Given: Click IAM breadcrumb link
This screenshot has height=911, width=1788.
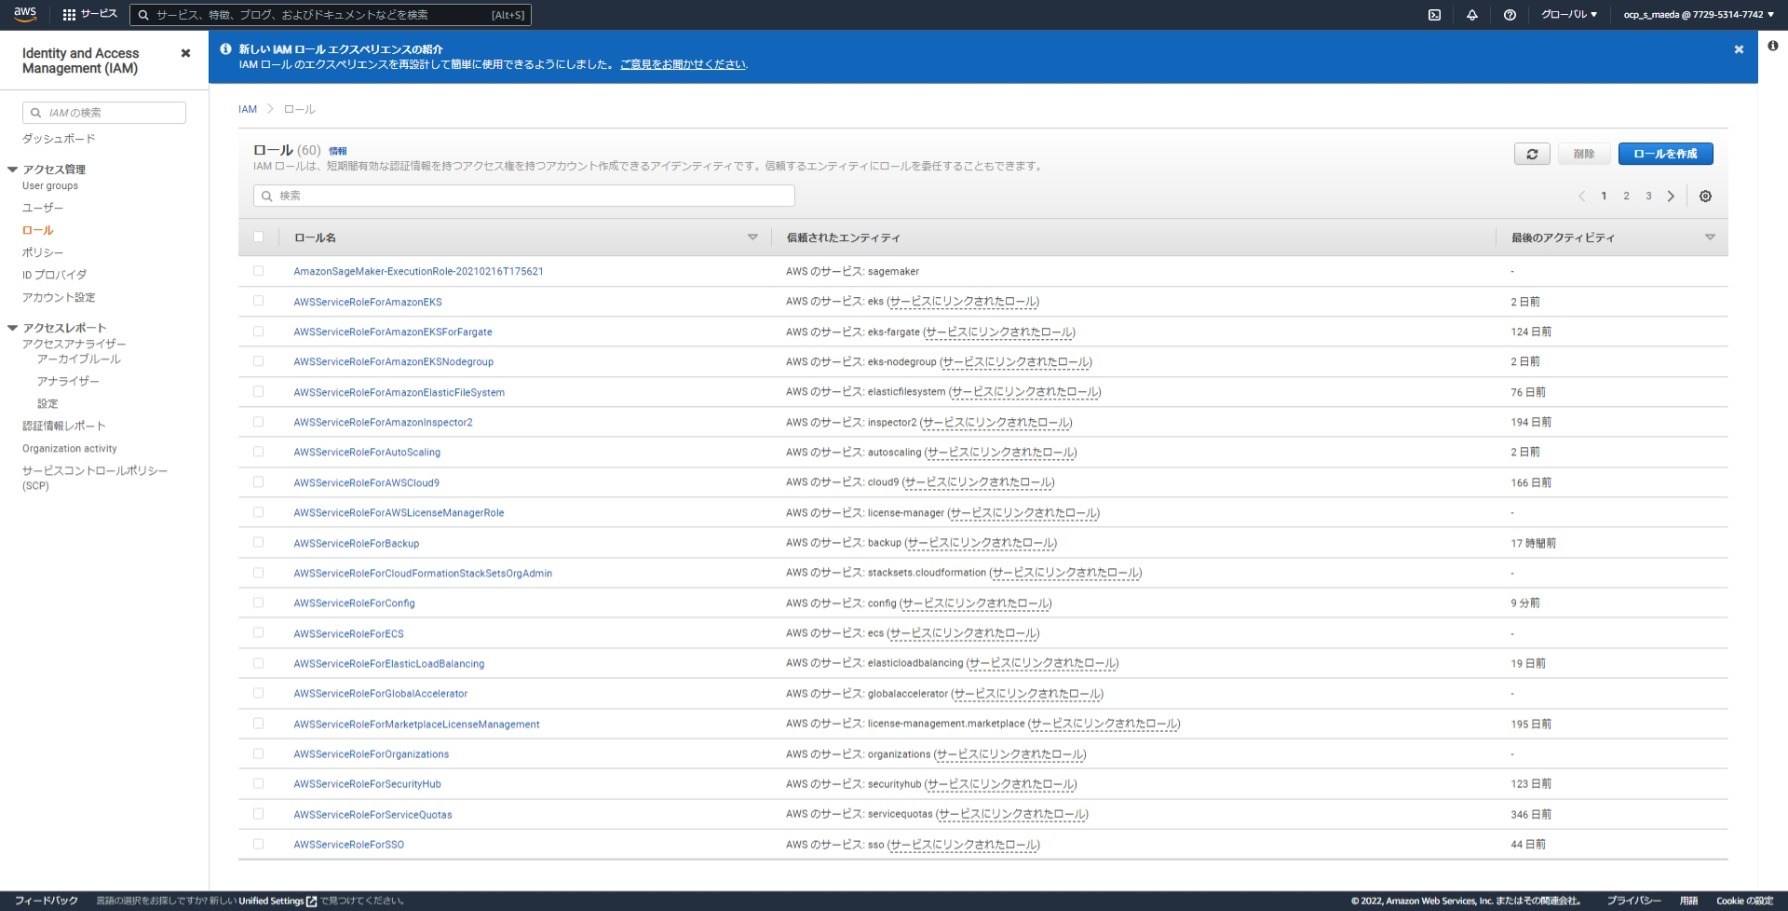Looking at the screenshot, I should pos(247,109).
